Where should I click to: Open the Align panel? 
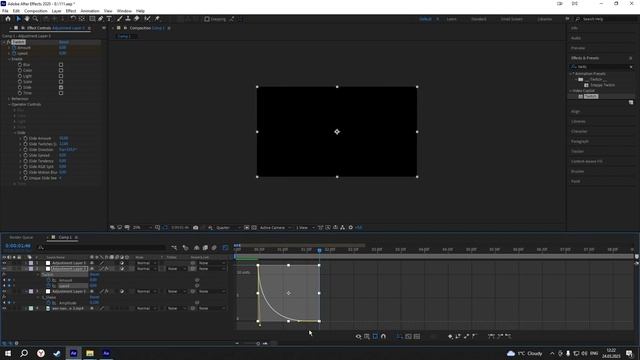point(576,111)
